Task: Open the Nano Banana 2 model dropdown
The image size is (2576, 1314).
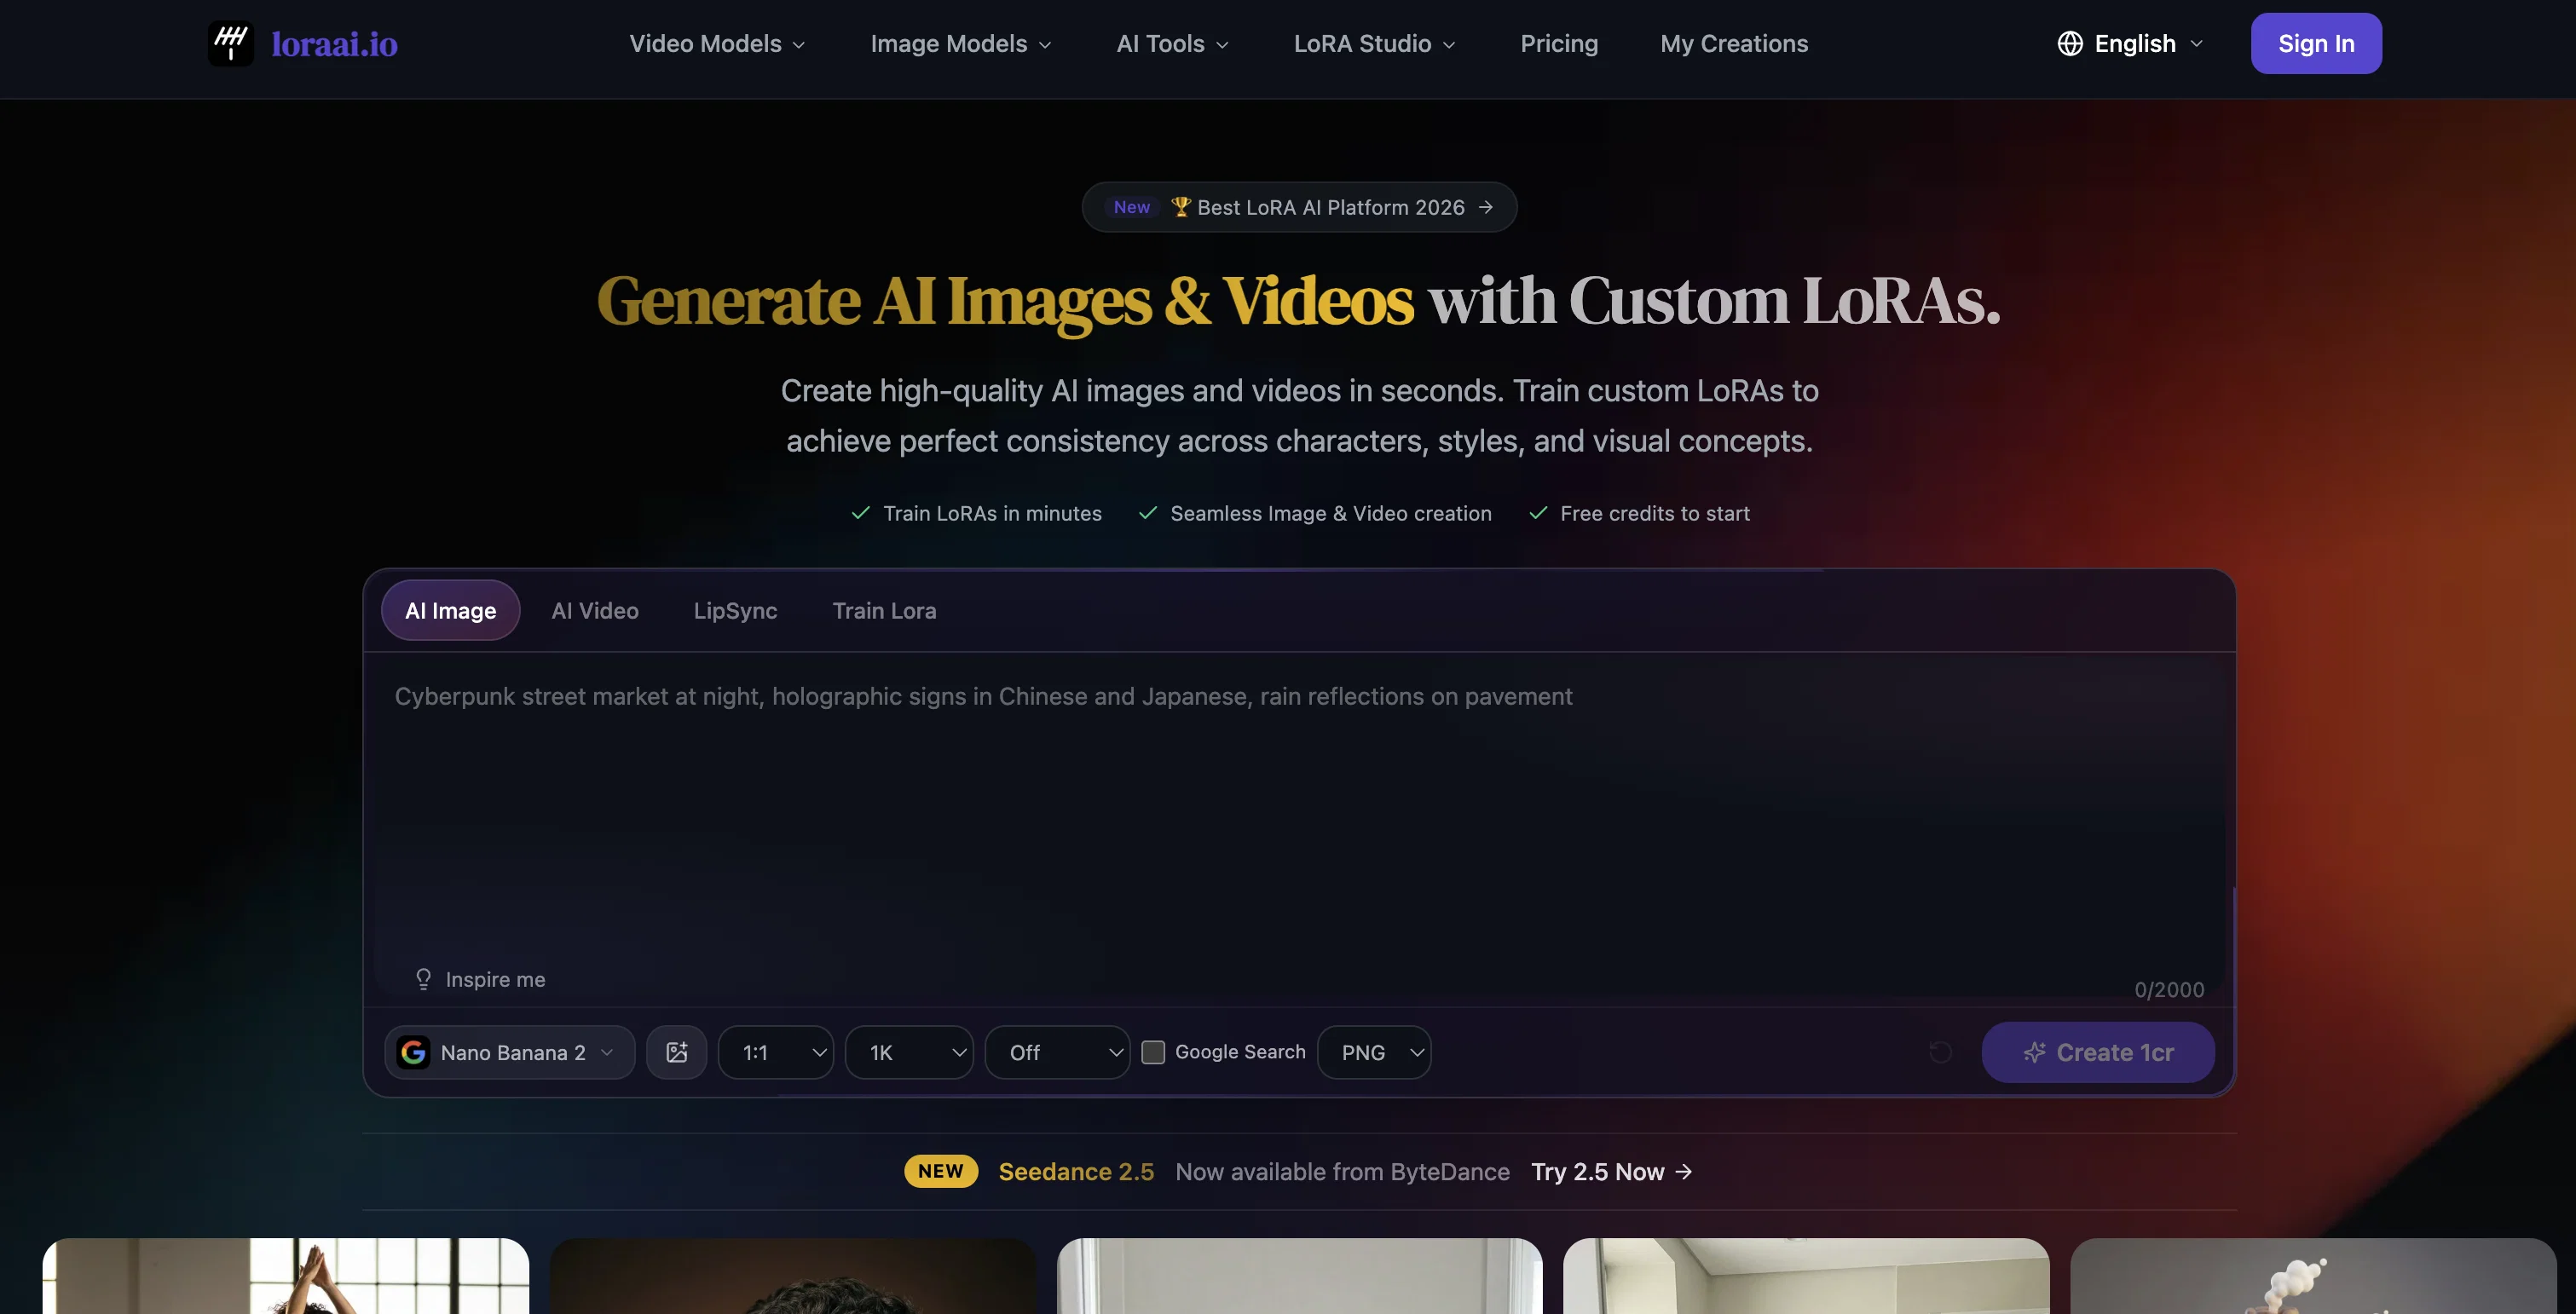Action: click(x=510, y=1052)
